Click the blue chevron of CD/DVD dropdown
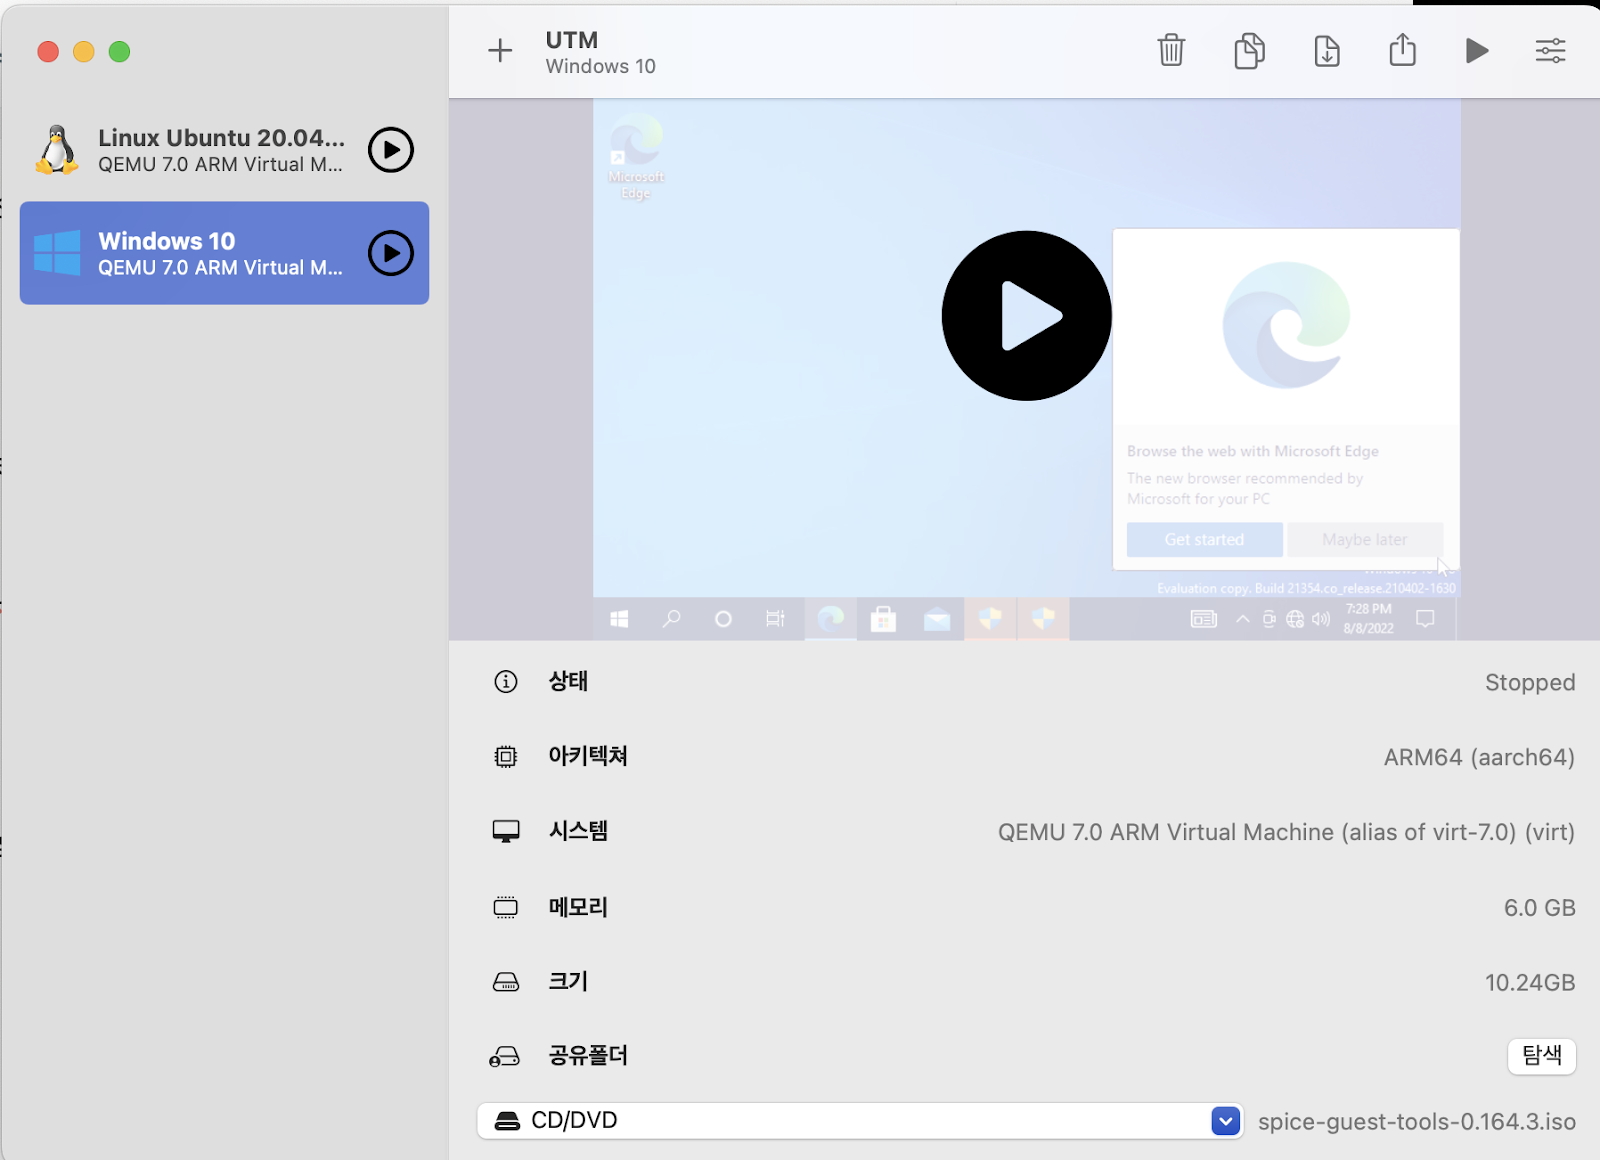1600x1160 pixels. pyautogui.click(x=1226, y=1121)
